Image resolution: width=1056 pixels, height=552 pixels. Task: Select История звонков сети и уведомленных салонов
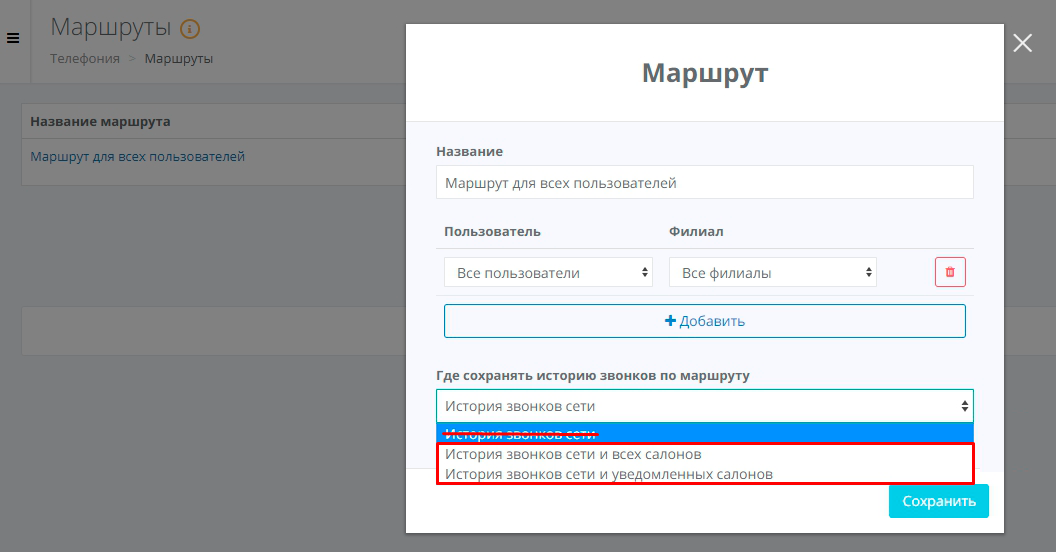click(704, 474)
